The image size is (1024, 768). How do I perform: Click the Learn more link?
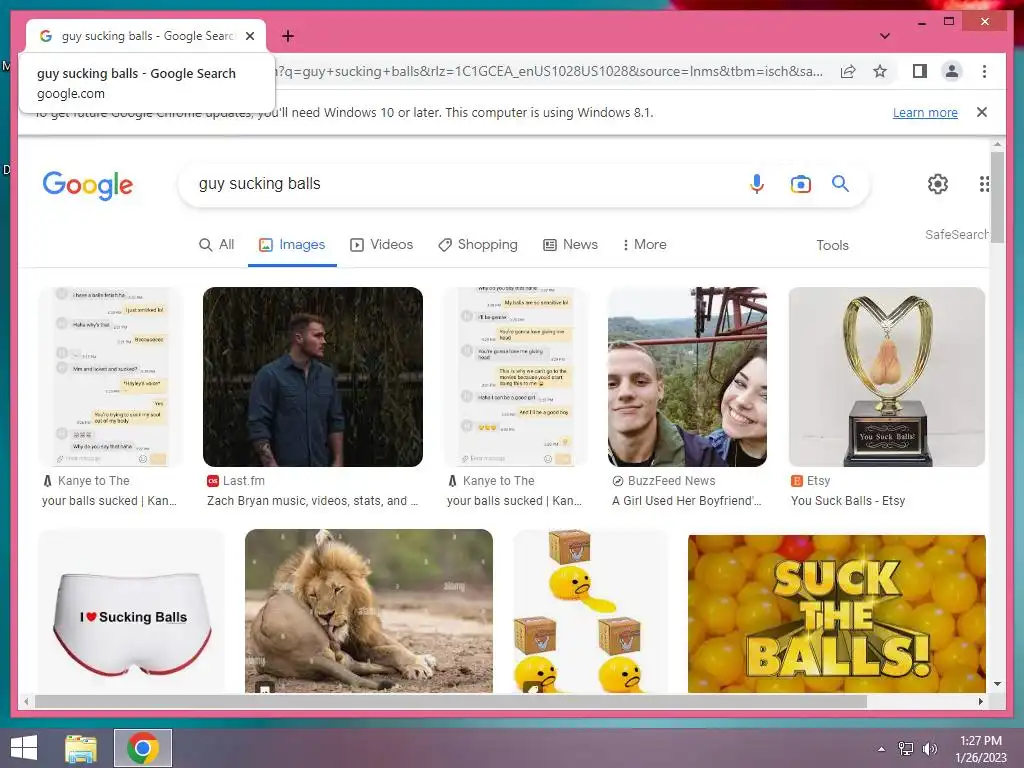click(x=925, y=113)
